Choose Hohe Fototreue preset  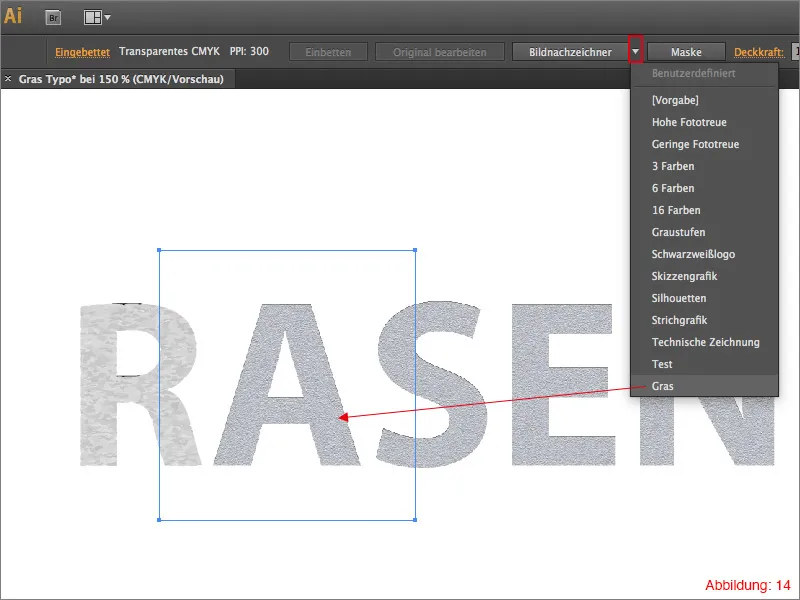[x=705, y=122]
